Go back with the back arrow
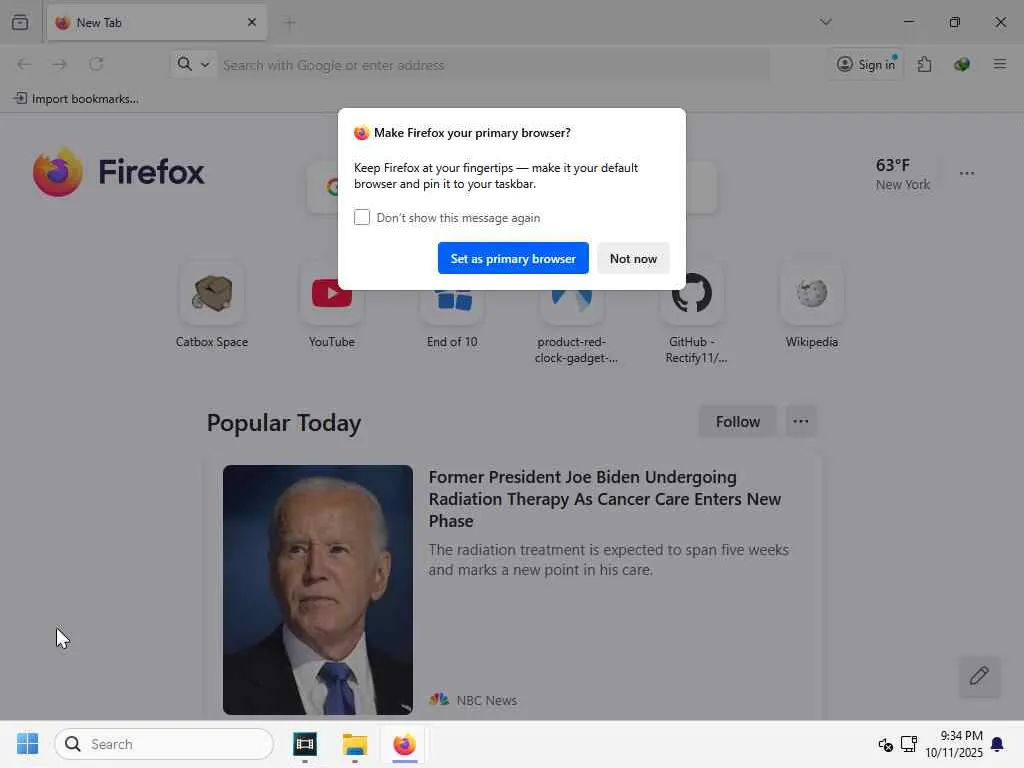The height and width of the screenshot is (768, 1024). 24,64
